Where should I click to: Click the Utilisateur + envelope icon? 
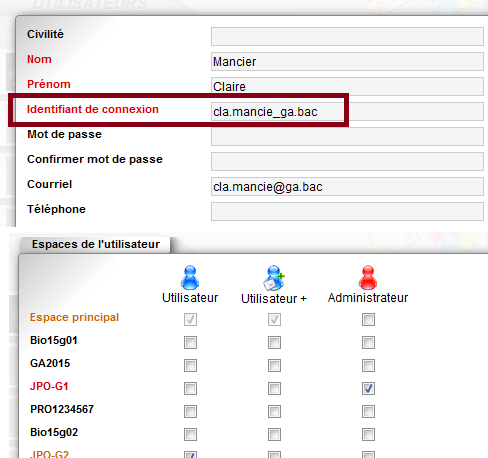274,278
